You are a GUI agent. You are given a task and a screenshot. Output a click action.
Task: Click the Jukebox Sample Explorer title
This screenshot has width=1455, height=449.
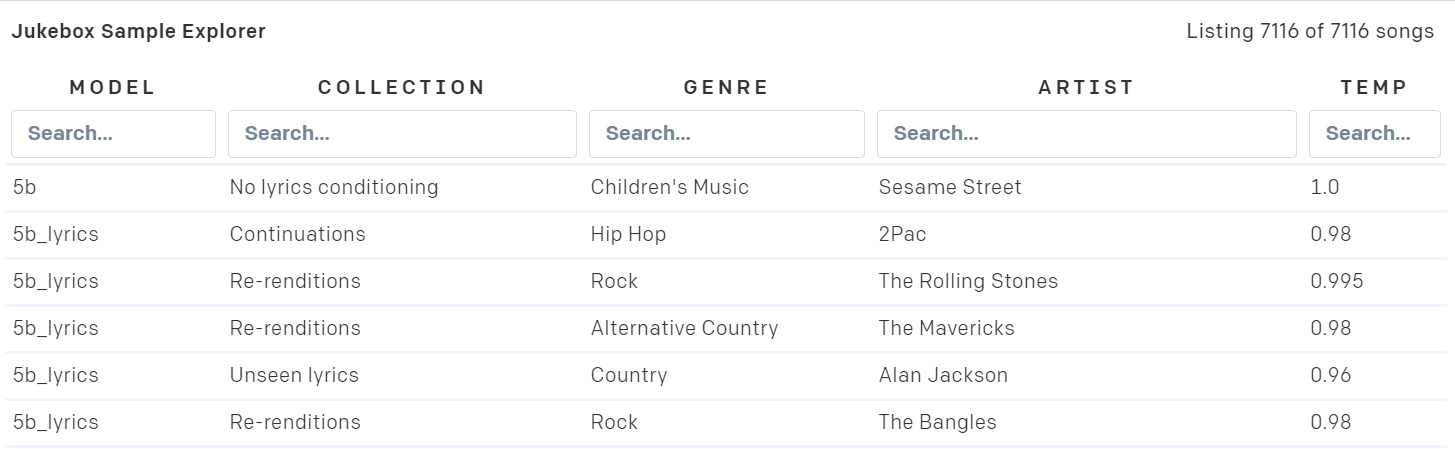coord(139,32)
